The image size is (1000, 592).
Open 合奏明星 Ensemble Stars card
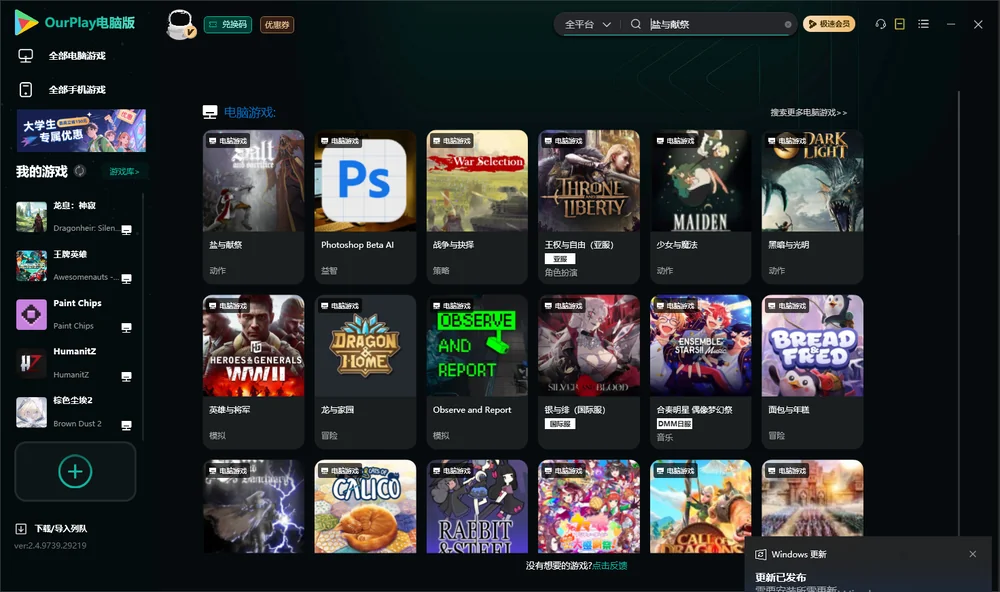tap(700, 372)
